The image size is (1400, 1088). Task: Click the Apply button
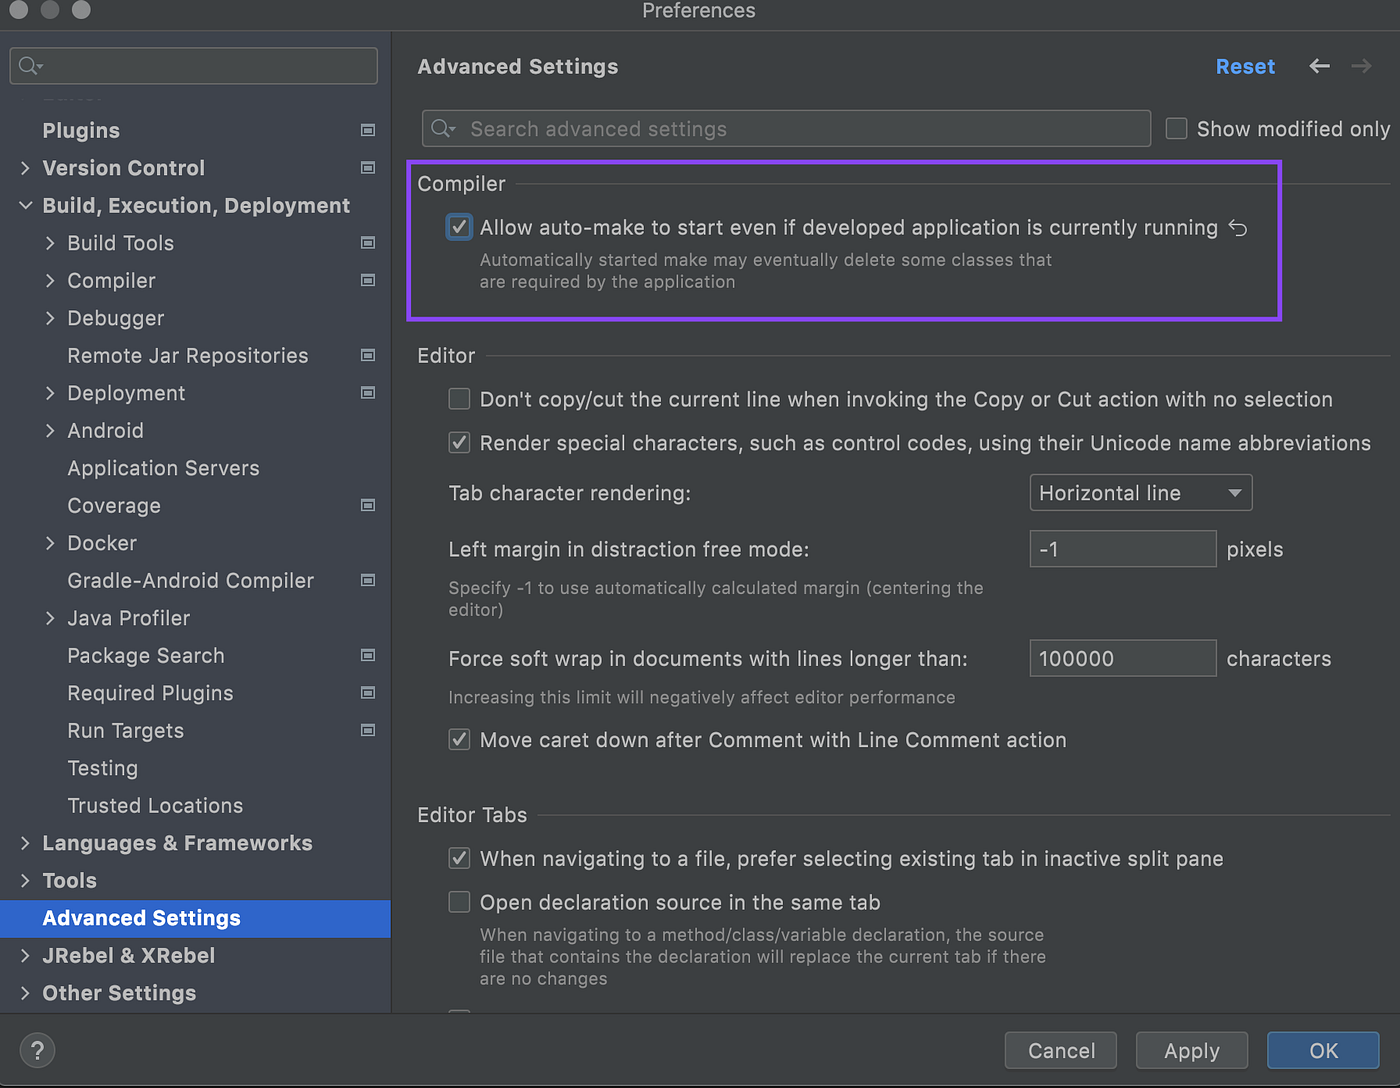(1192, 1050)
